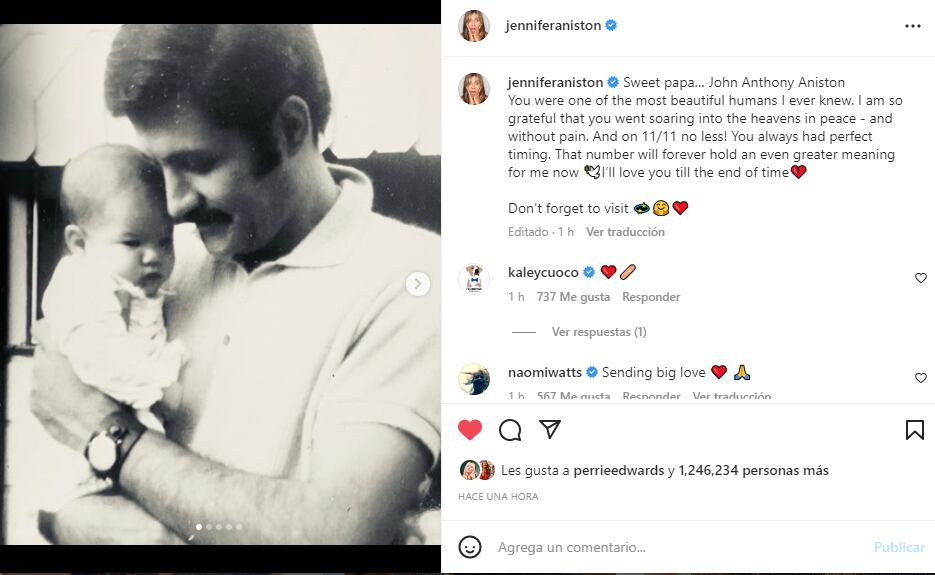935x575 pixels.
Task: Expand "Ver respuestas (1)" replies
Action: pos(599,332)
